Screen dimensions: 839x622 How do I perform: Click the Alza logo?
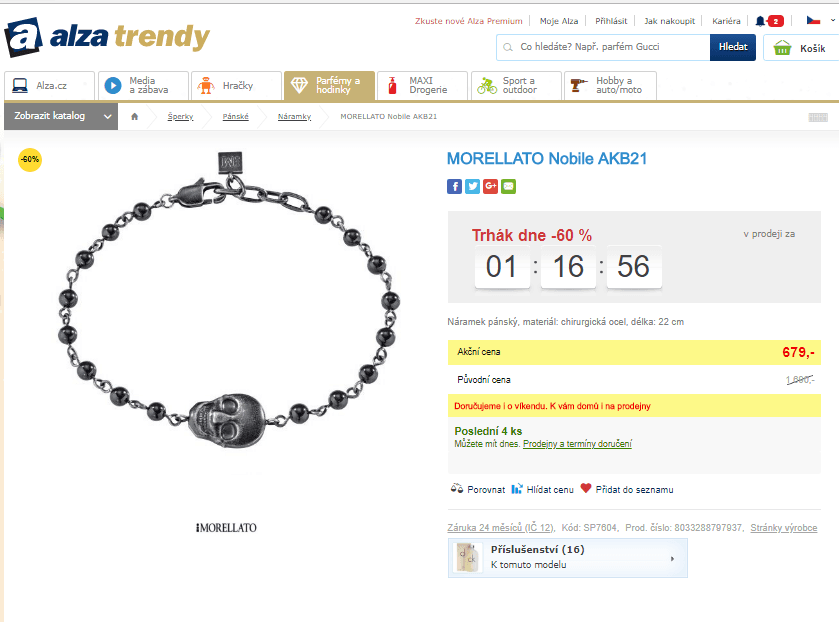tap(107, 37)
